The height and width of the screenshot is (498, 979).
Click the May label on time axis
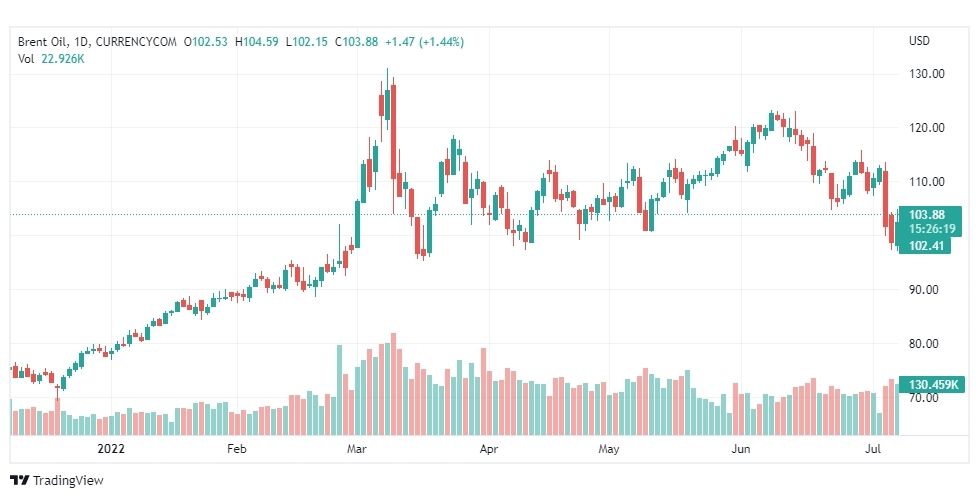point(609,450)
